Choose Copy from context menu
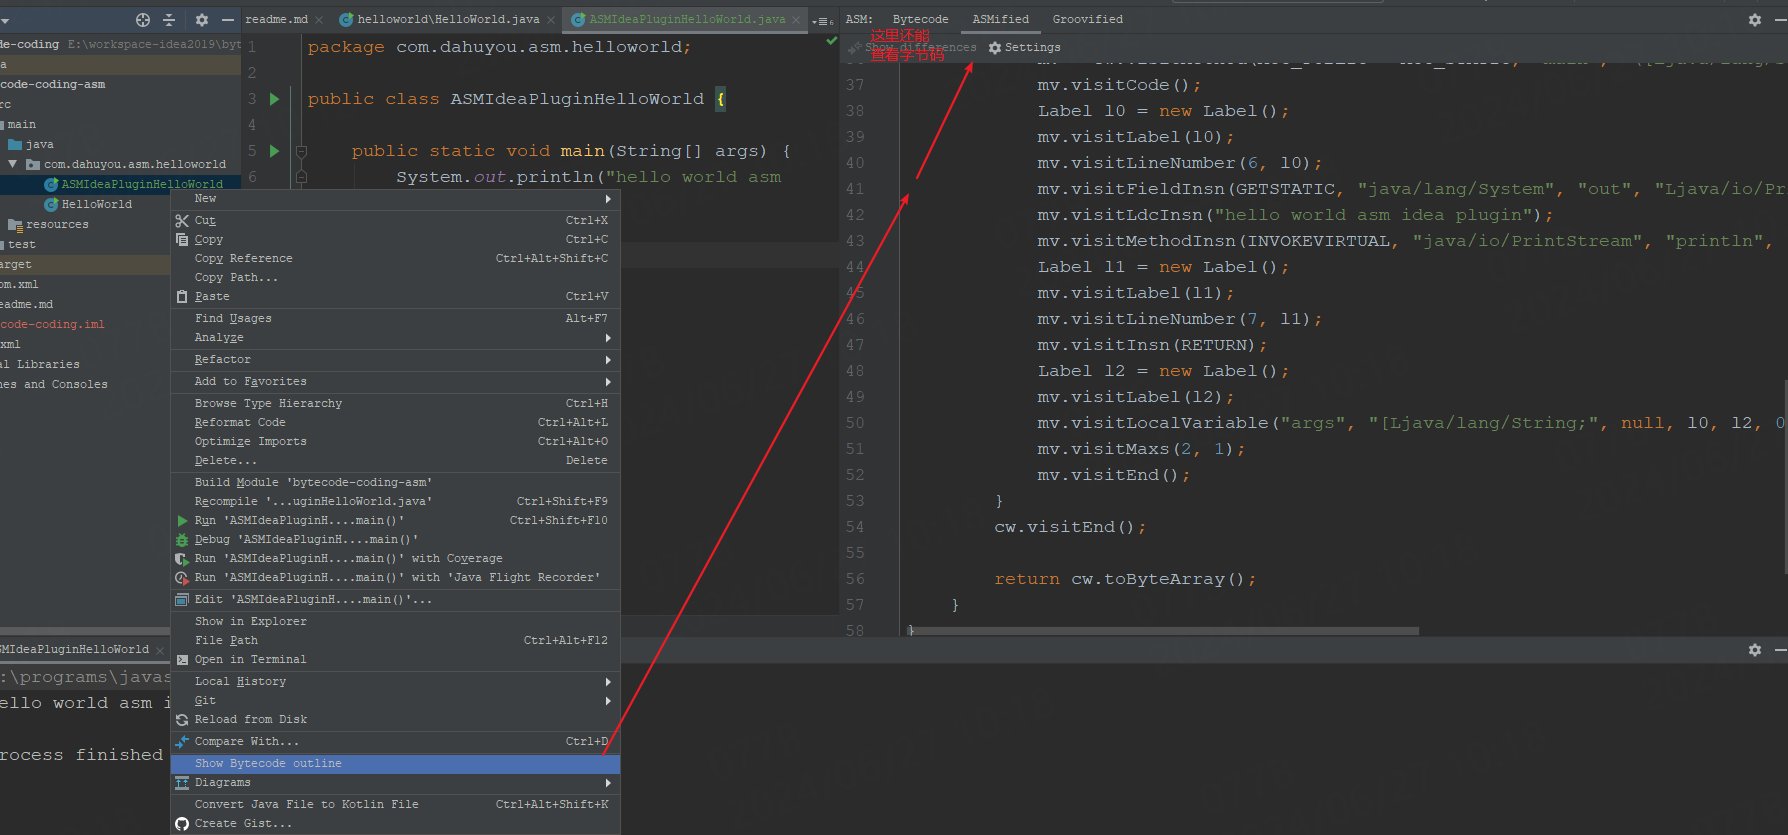This screenshot has width=1788, height=835. pyautogui.click(x=395, y=239)
